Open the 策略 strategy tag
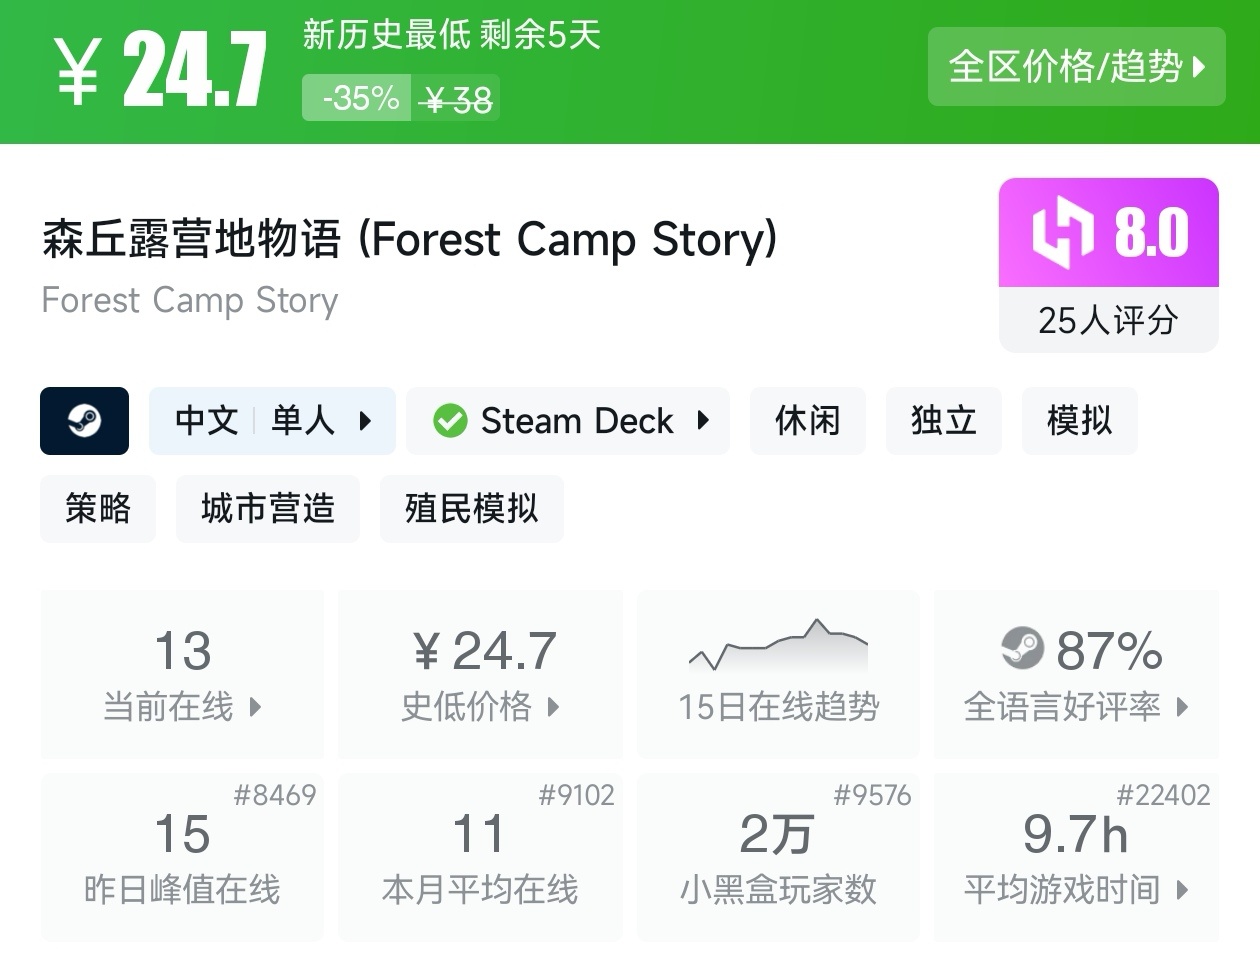This screenshot has width=1260, height=961. click(x=98, y=509)
